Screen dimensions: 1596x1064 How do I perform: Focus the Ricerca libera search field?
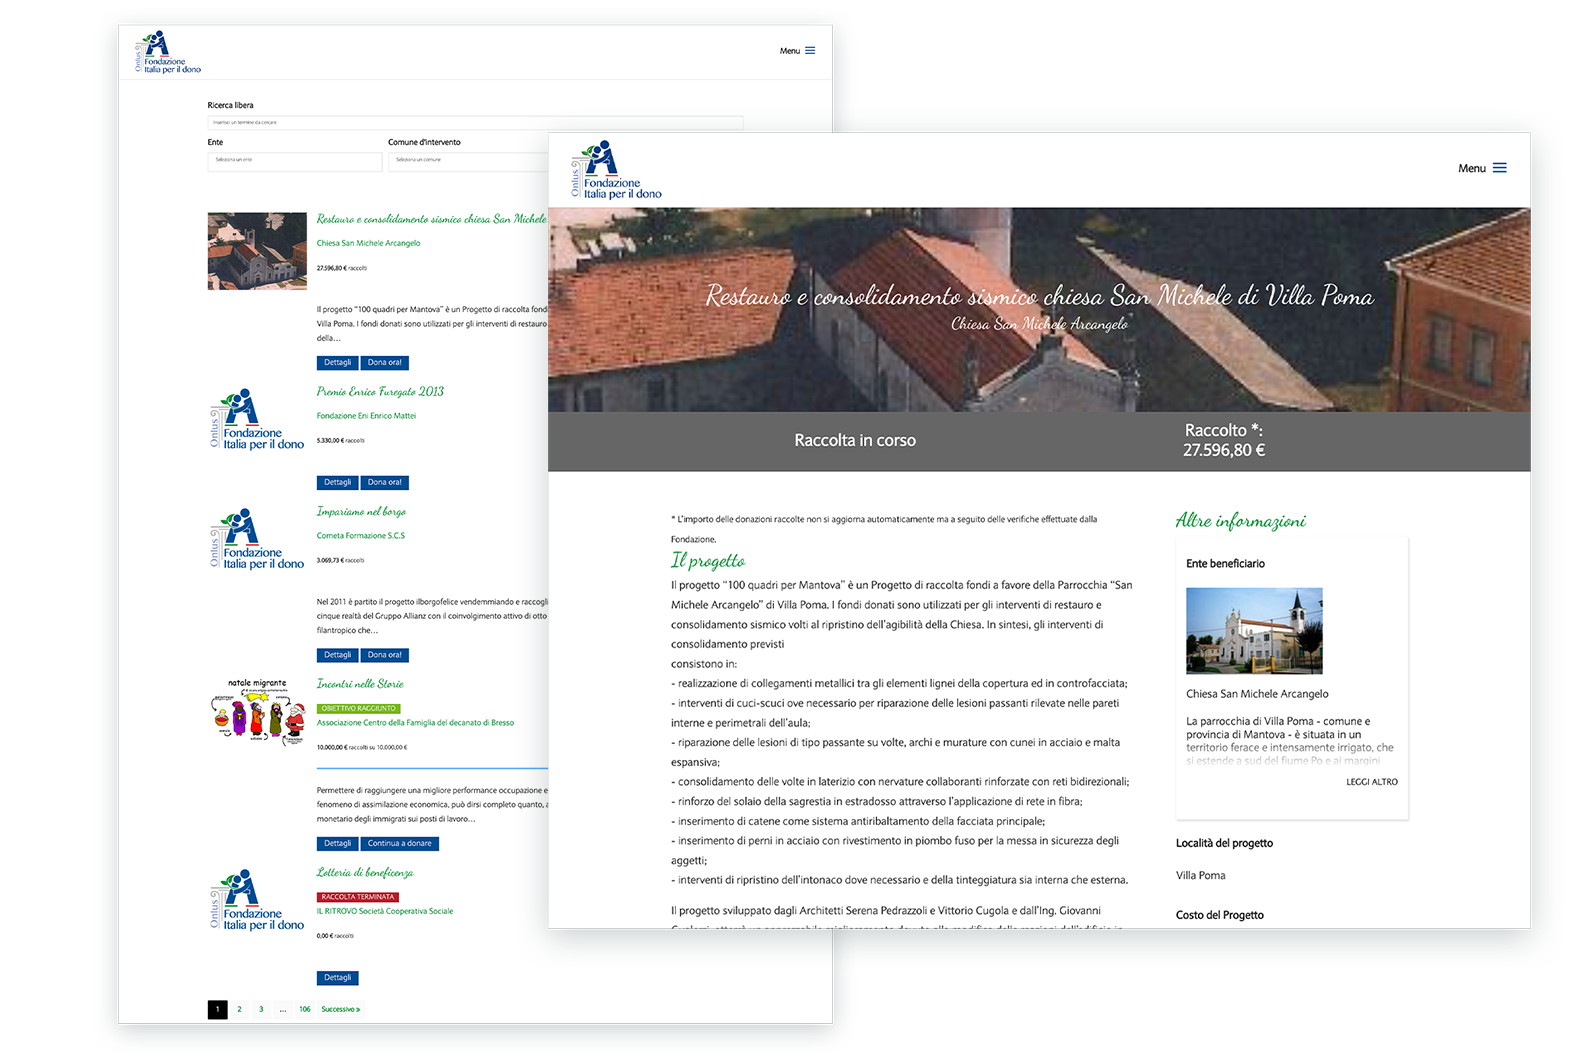tap(475, 122)
